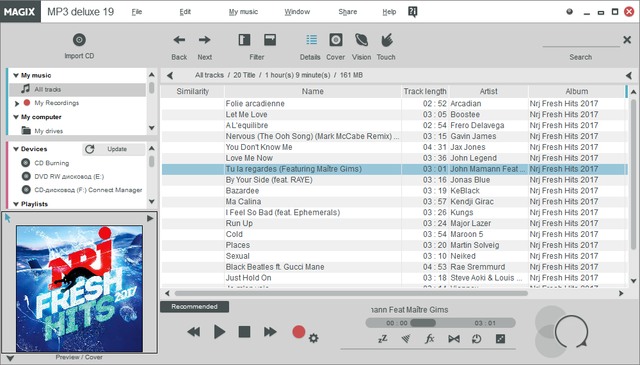Adjust the round volume knob
This screenshot has width=640, height=365.
571,332
